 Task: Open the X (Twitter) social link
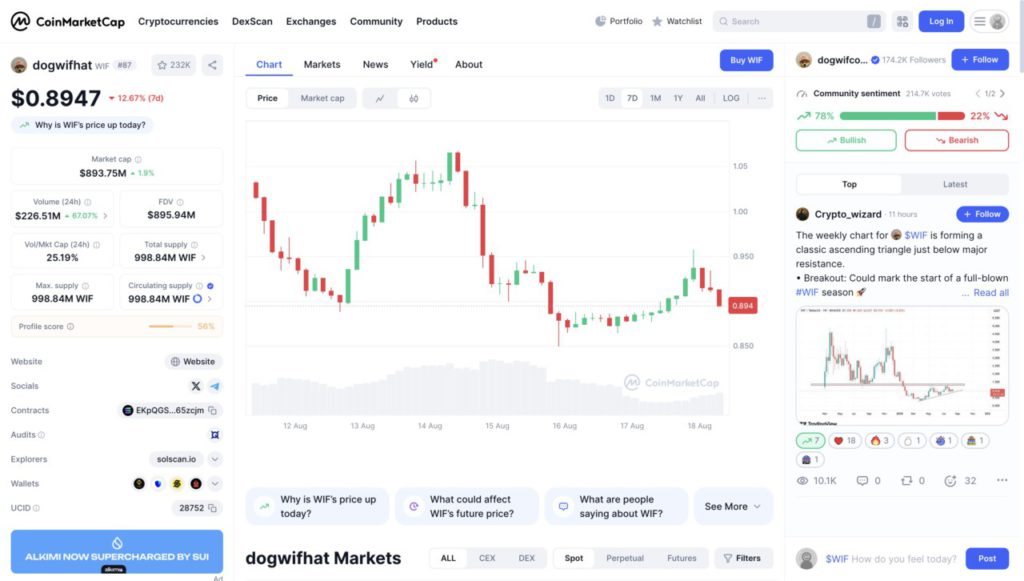[196, 386]
